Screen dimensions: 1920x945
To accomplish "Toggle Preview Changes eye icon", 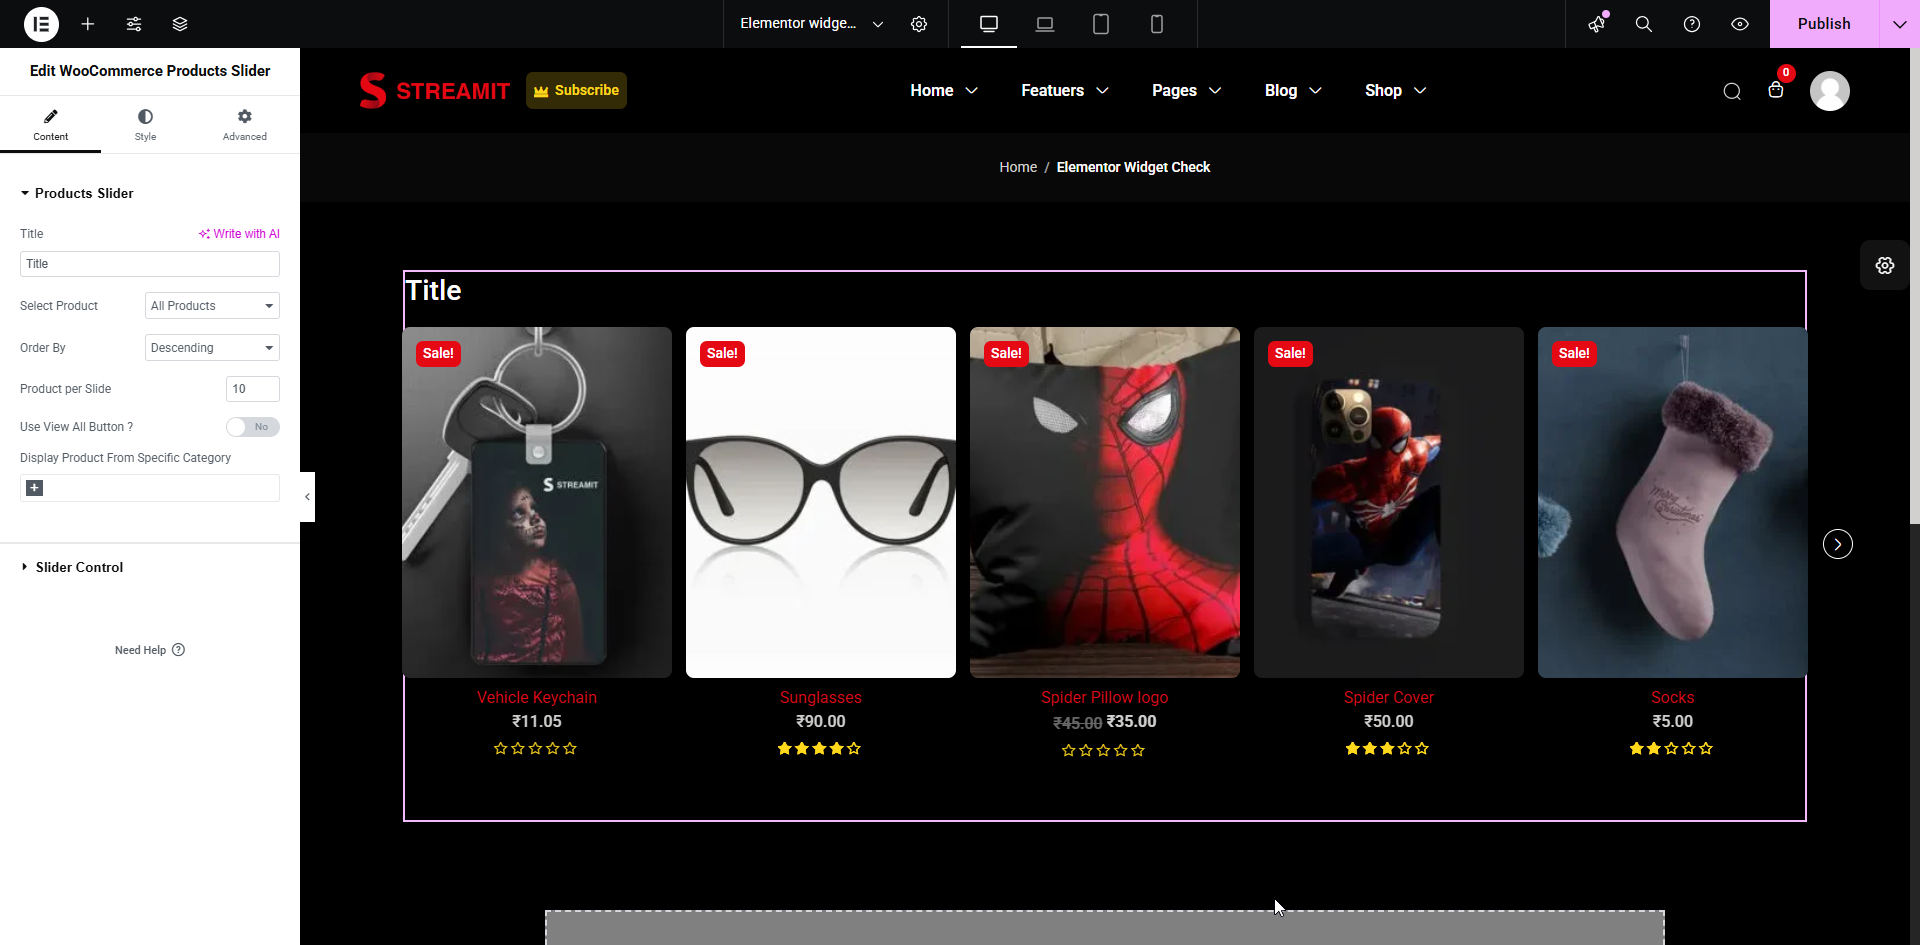I will pos(1740,24).
